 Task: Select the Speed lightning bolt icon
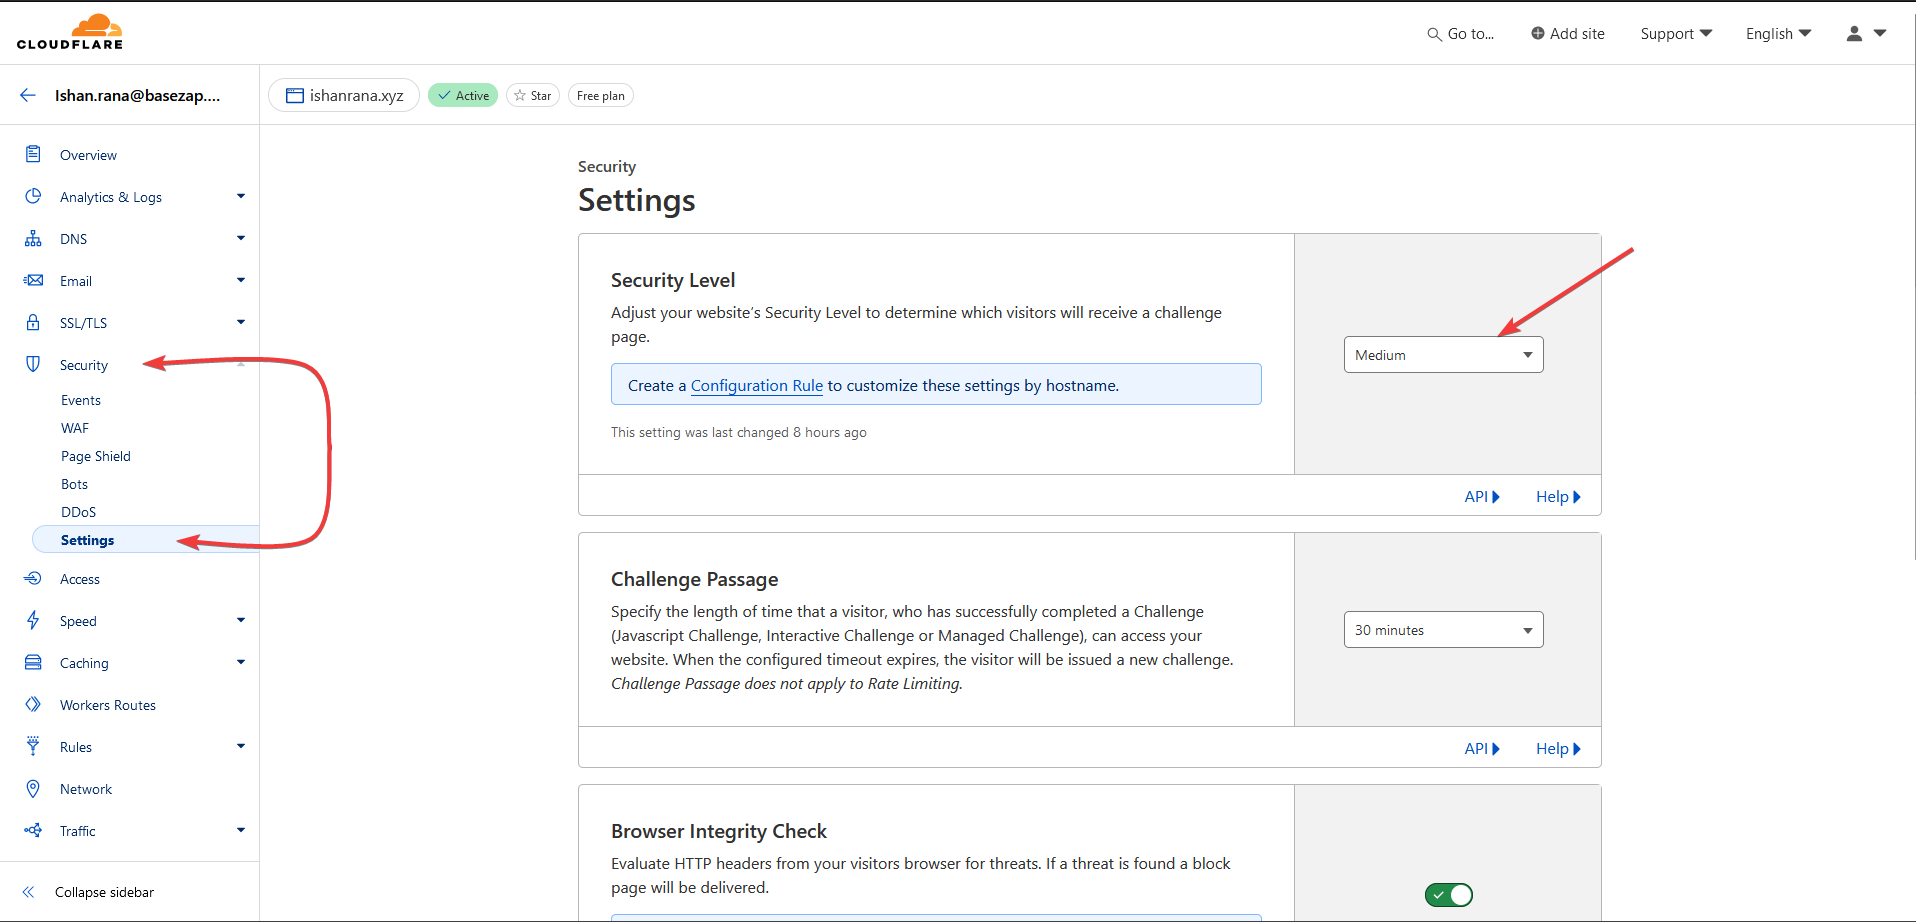pyautogui.click(x=33, y=620)
